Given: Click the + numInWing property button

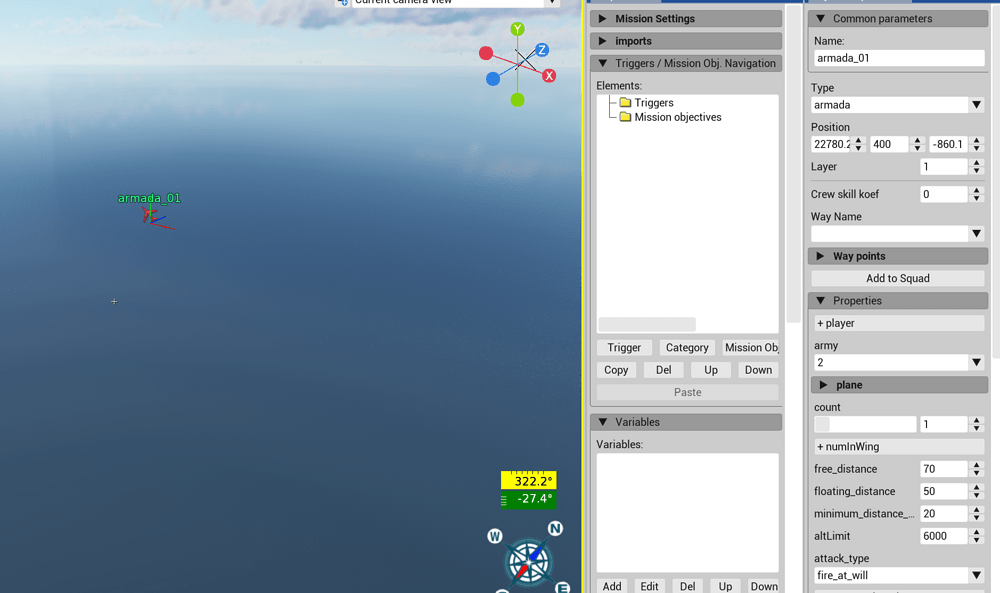Looking at the screenshot, I should point(899,447).
